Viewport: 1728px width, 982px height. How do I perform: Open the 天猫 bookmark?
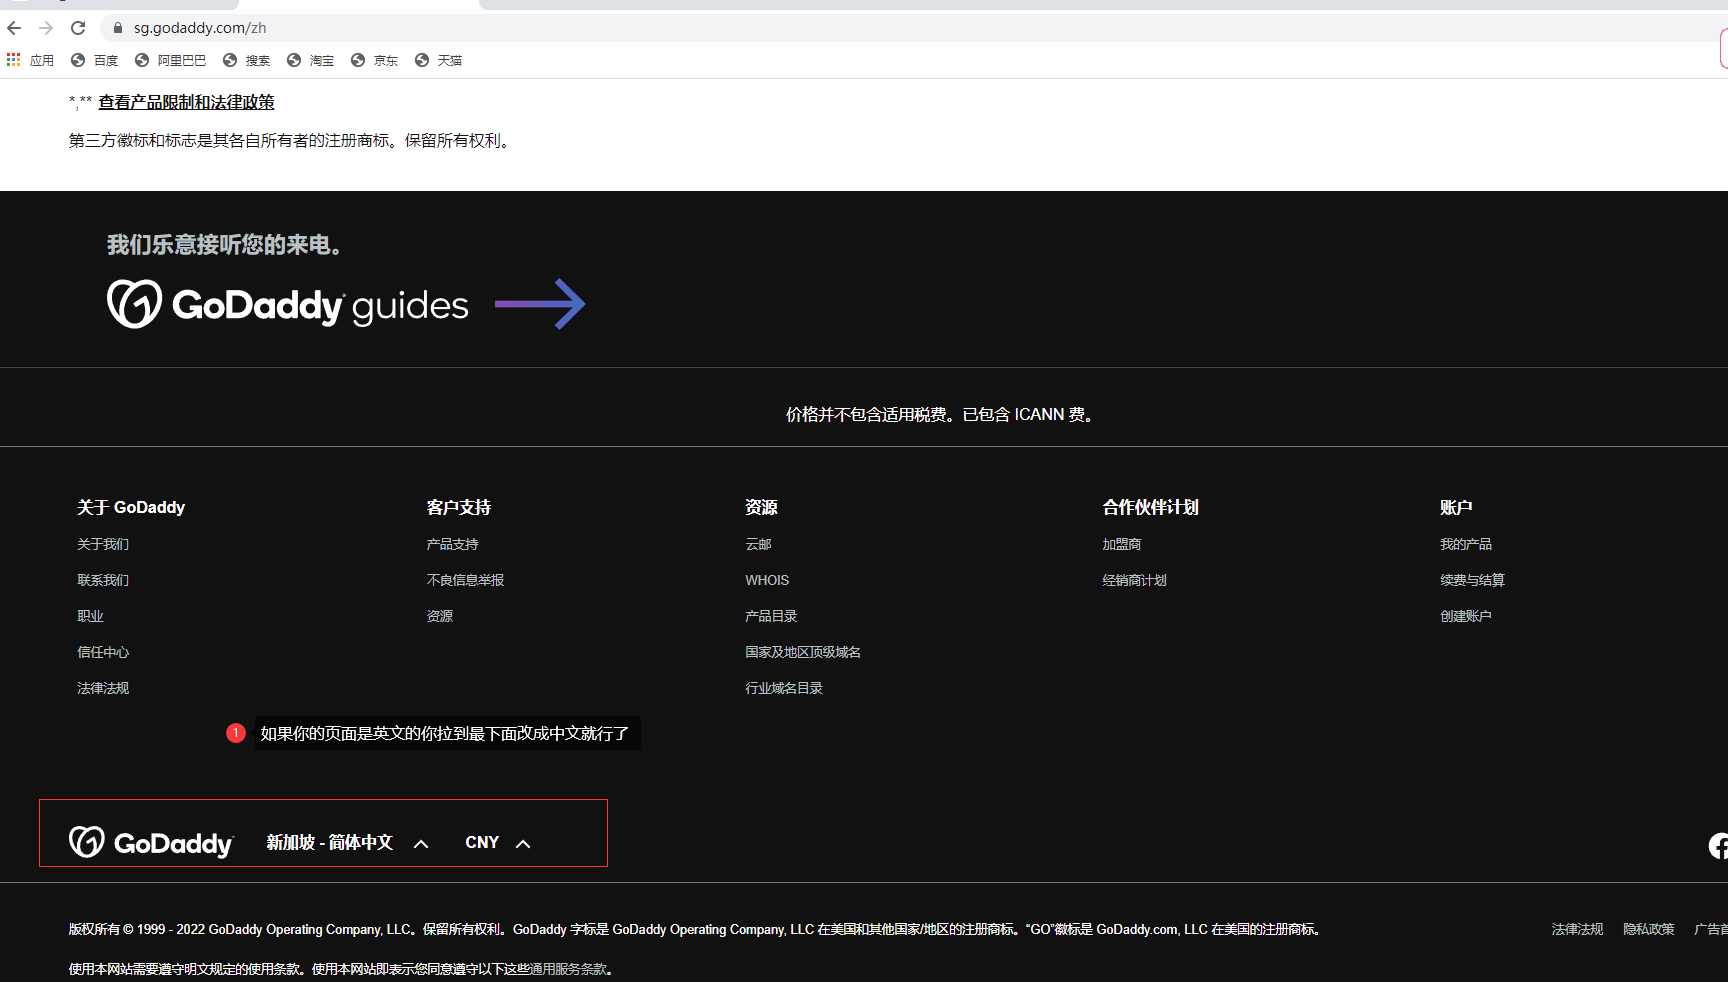(439, 60)
